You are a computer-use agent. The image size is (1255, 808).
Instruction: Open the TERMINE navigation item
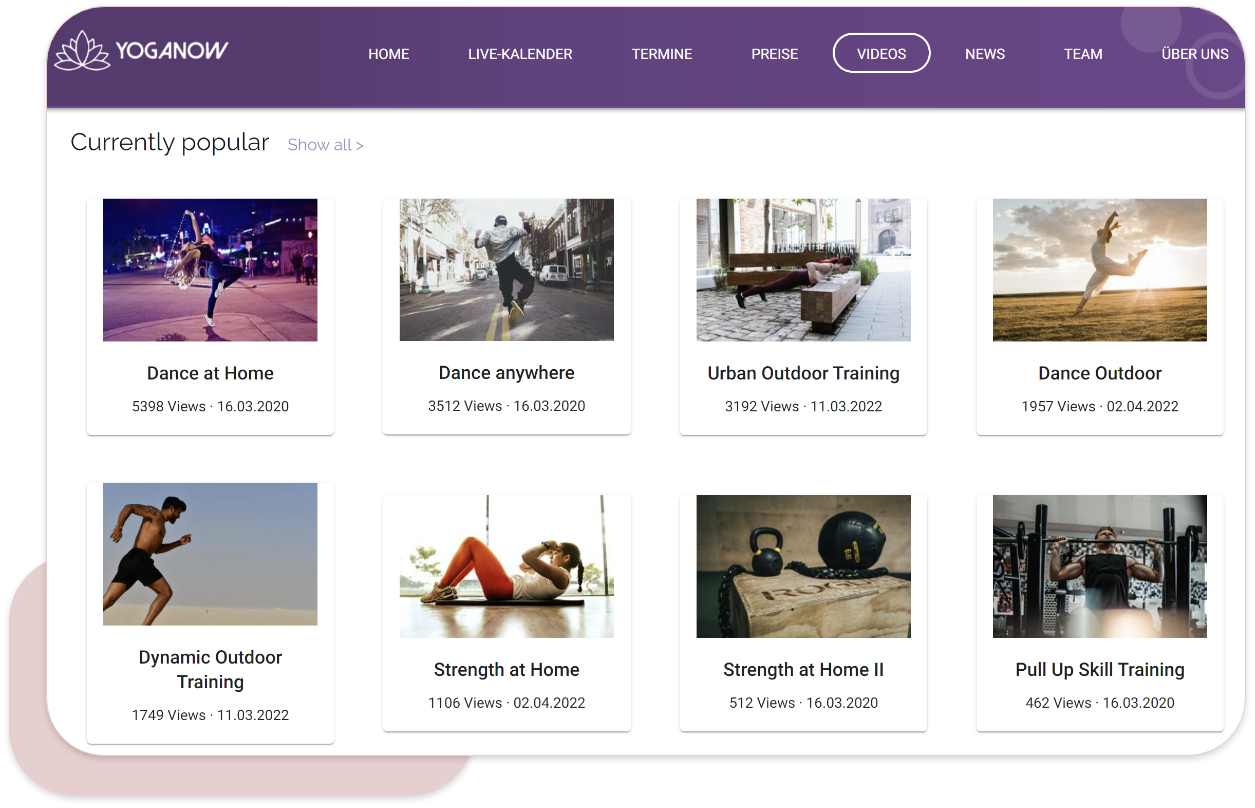pos(661,54)
